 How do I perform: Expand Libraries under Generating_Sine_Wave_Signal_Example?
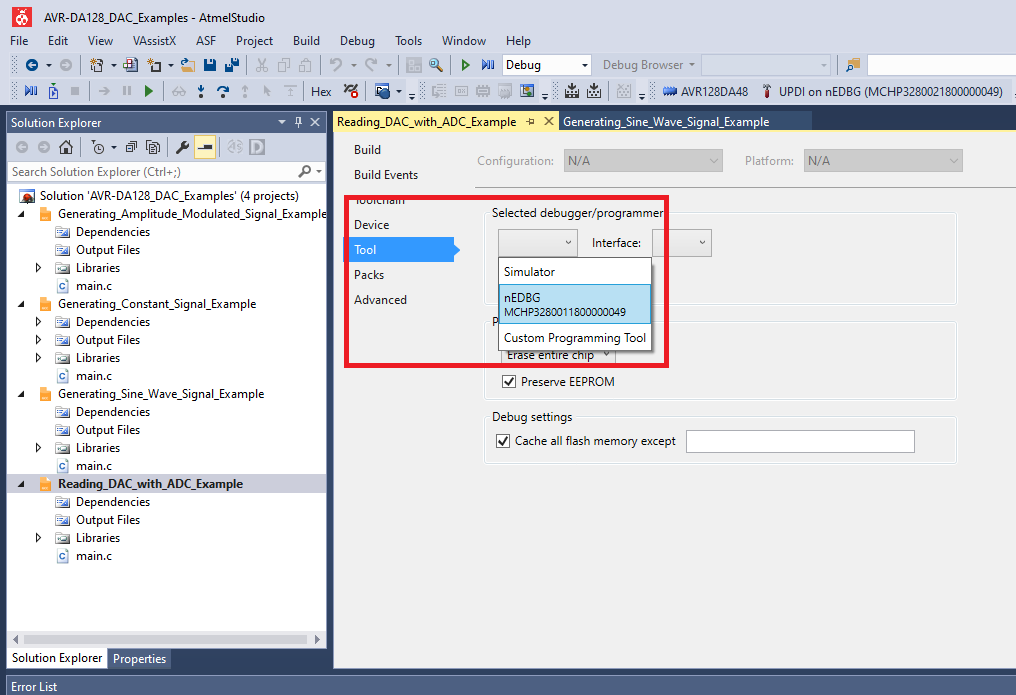click(38, 448)
